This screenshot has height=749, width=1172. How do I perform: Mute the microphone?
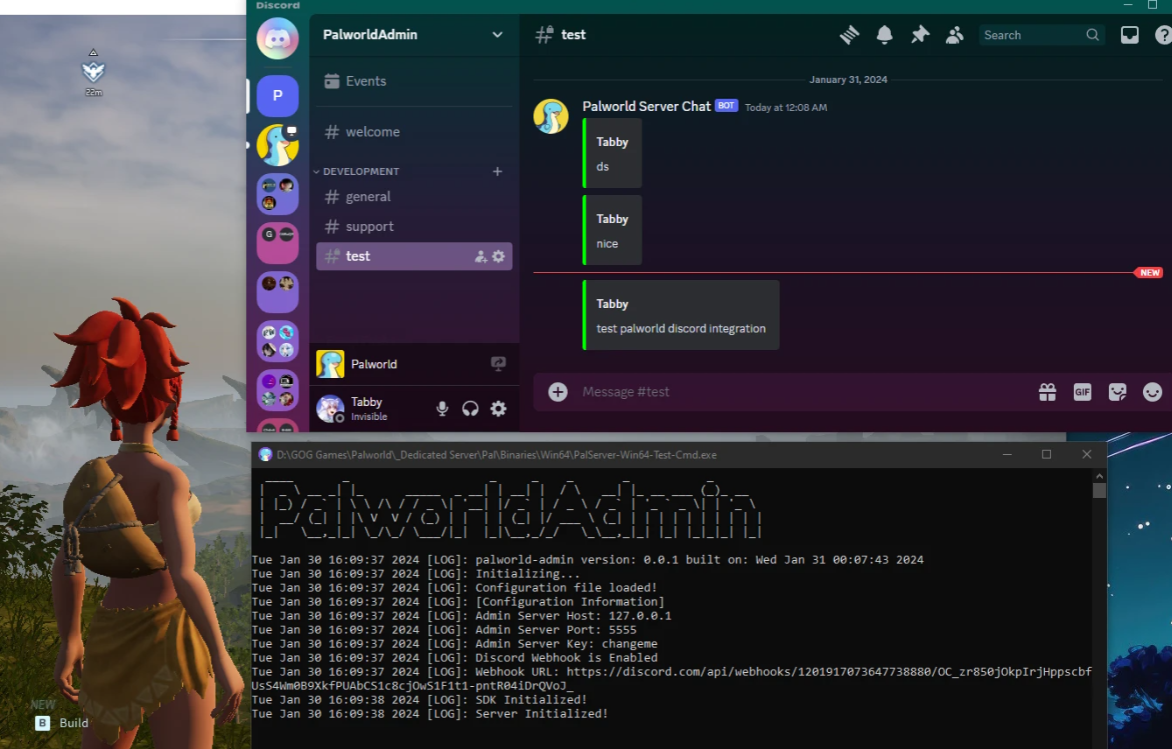click(442, 408)
